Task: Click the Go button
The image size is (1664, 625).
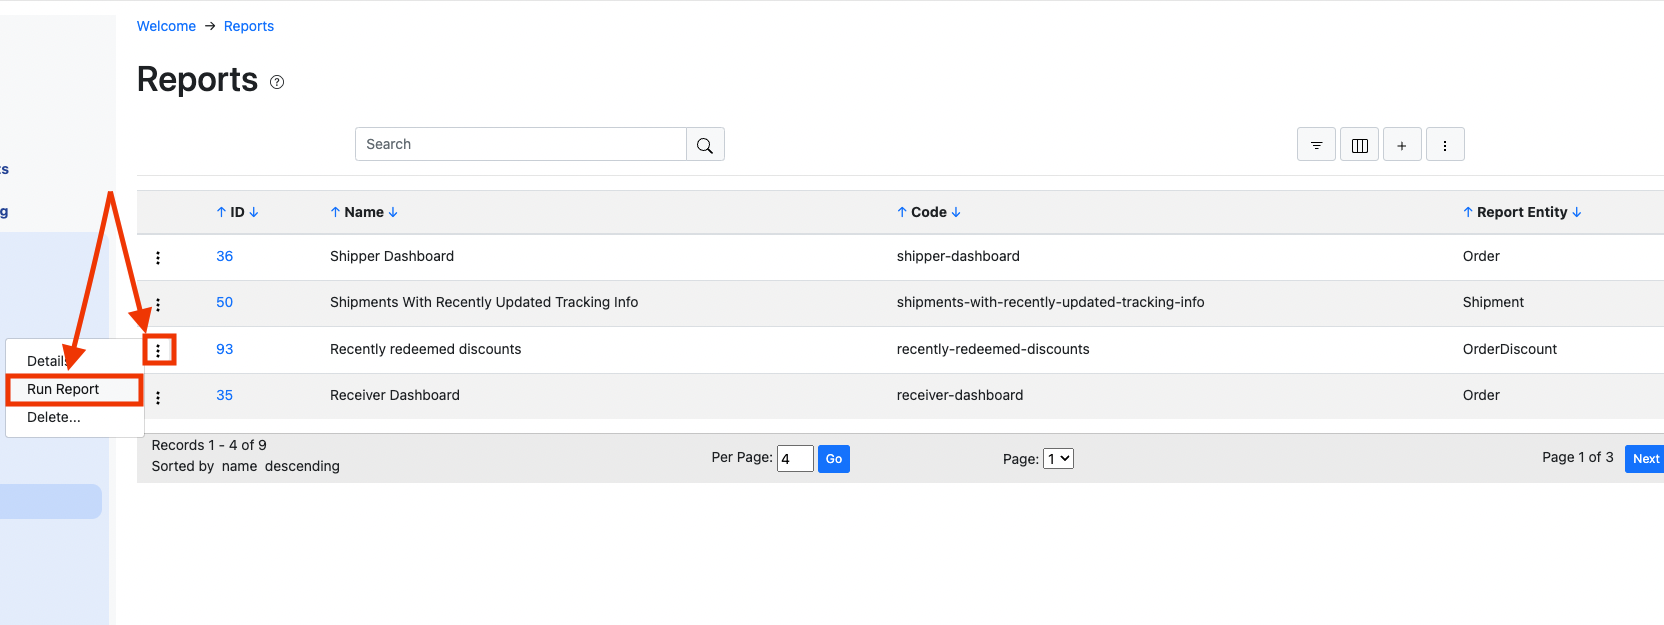Action: click(834, 459)
